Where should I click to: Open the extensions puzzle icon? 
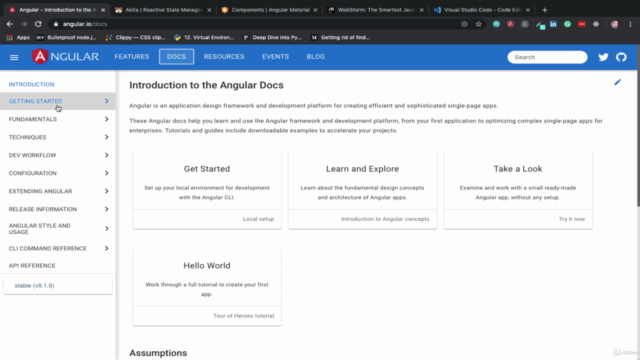point(596,24)
